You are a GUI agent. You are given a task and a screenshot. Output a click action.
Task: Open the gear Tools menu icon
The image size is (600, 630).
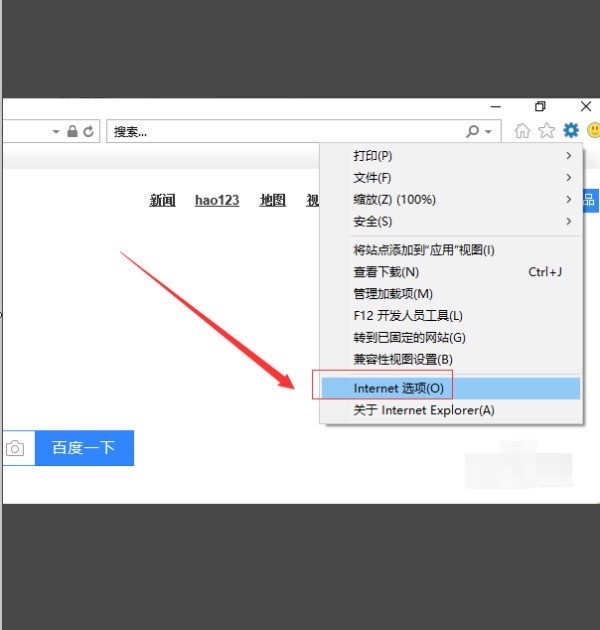(x=571, y=131)
